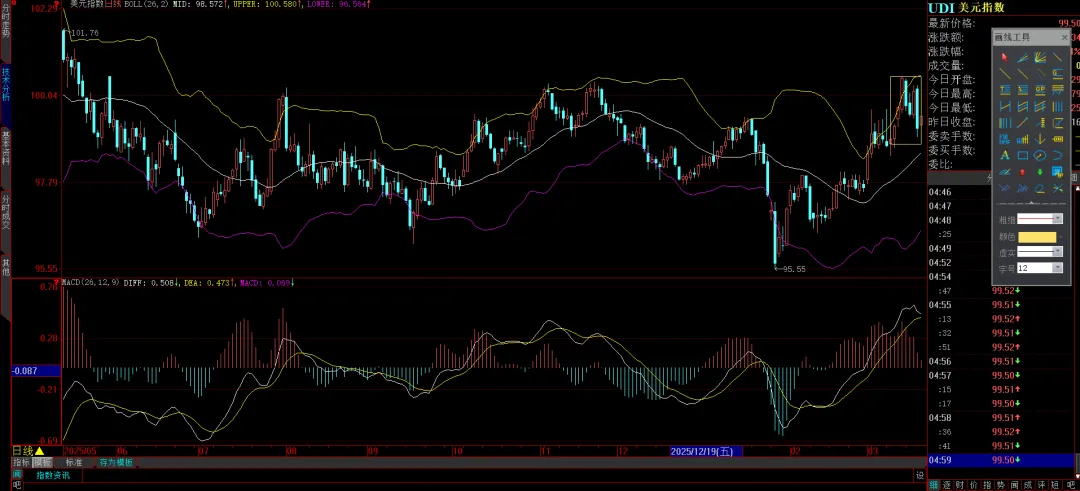Open the 字号 font size dropdown
The width and height of the screenshot is (1080, 491).
point(1058,267)
